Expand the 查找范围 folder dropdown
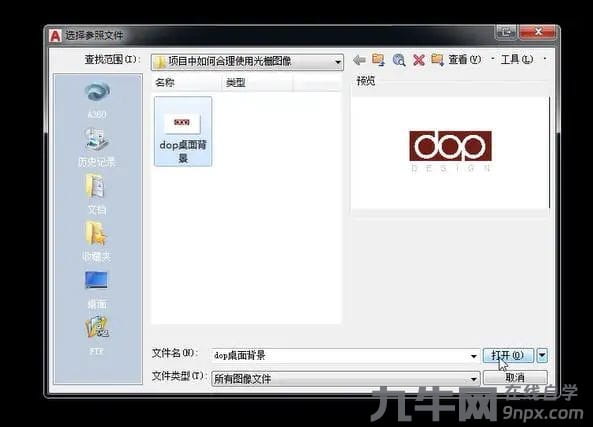The height and width of the screenshot is (427, 593). (338, 62)
